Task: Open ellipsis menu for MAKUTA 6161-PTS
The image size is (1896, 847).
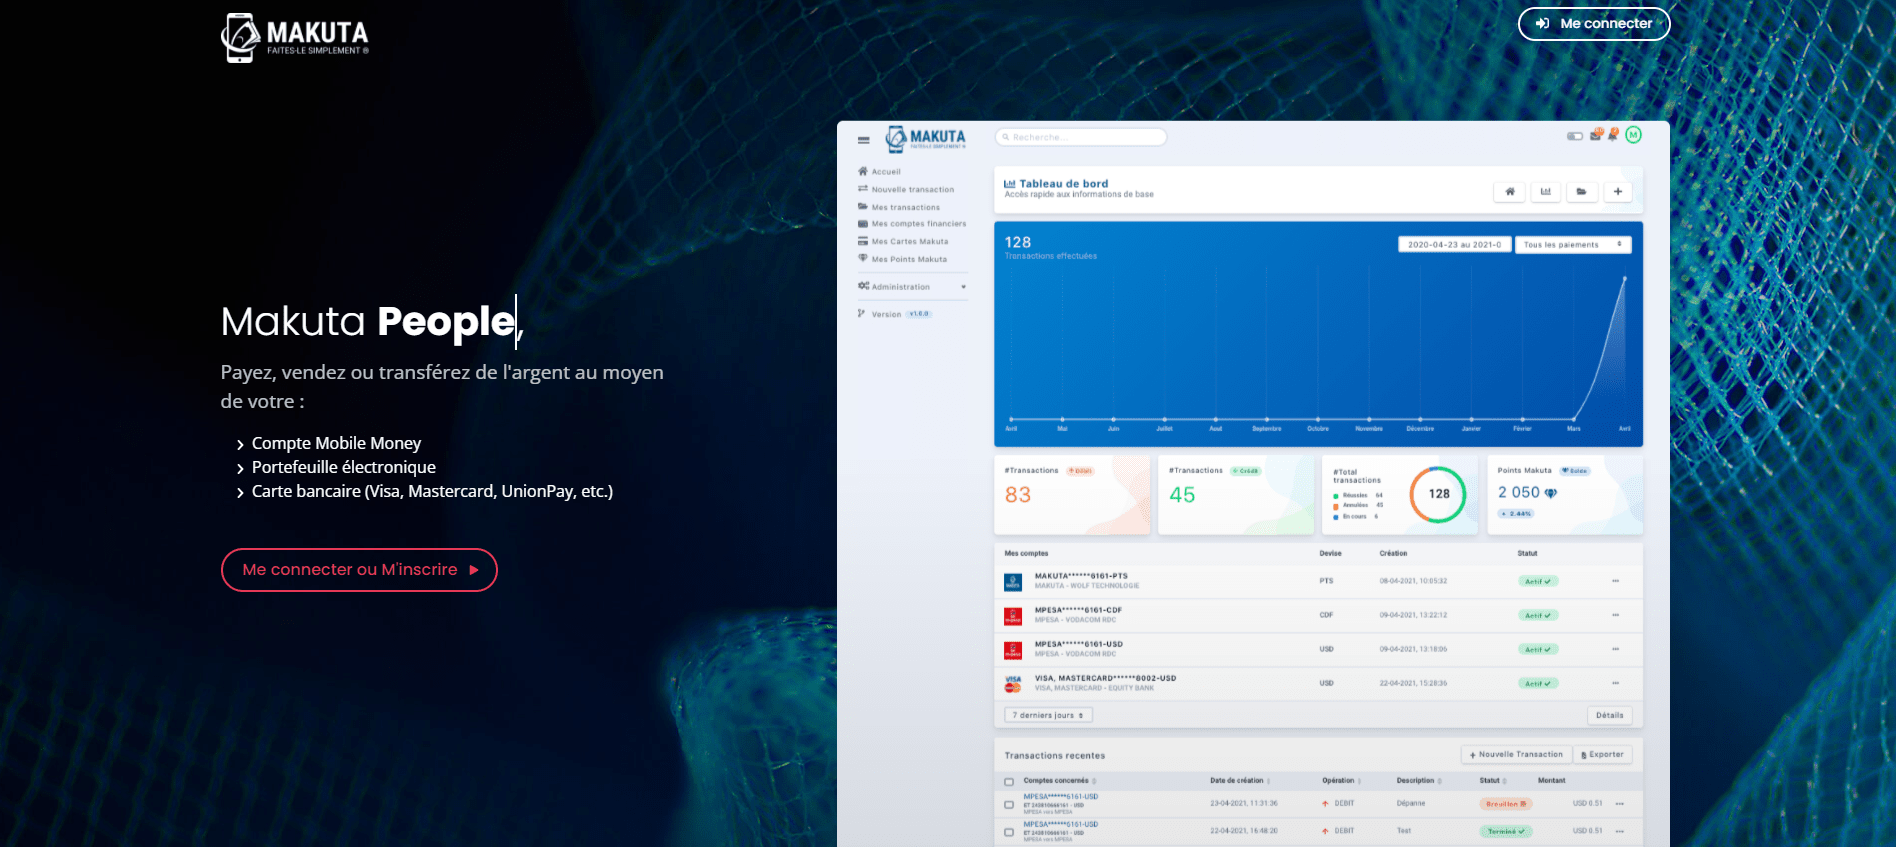Action: tap(1616, 581)
